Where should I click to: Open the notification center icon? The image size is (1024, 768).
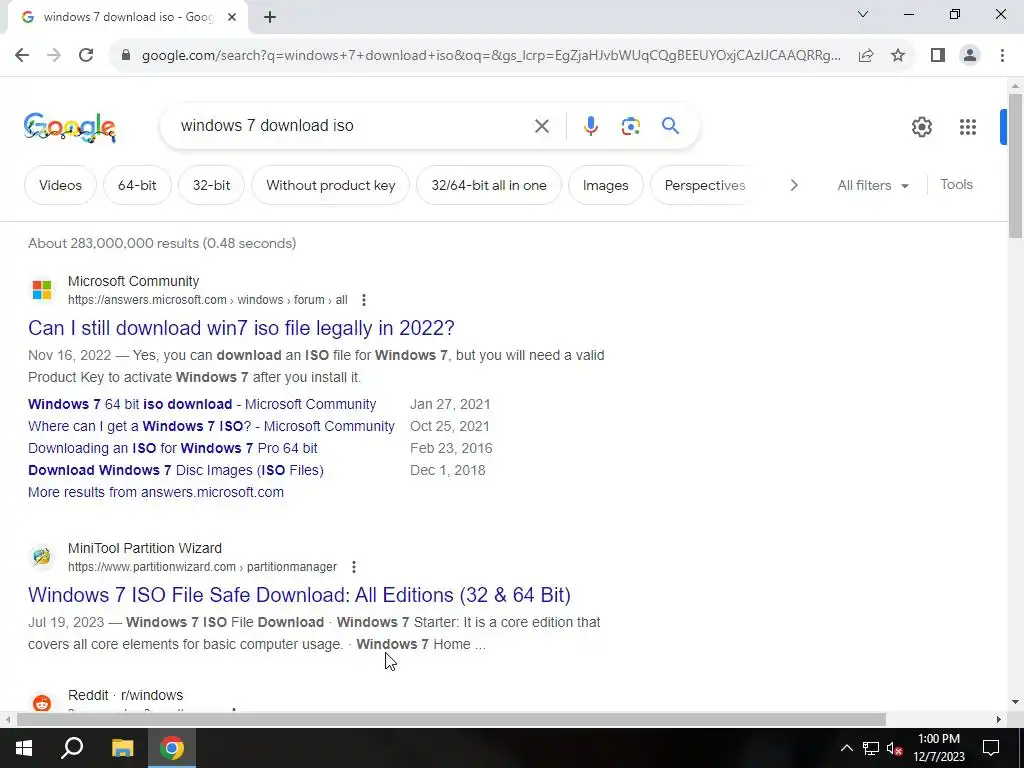tap(991, 748)
